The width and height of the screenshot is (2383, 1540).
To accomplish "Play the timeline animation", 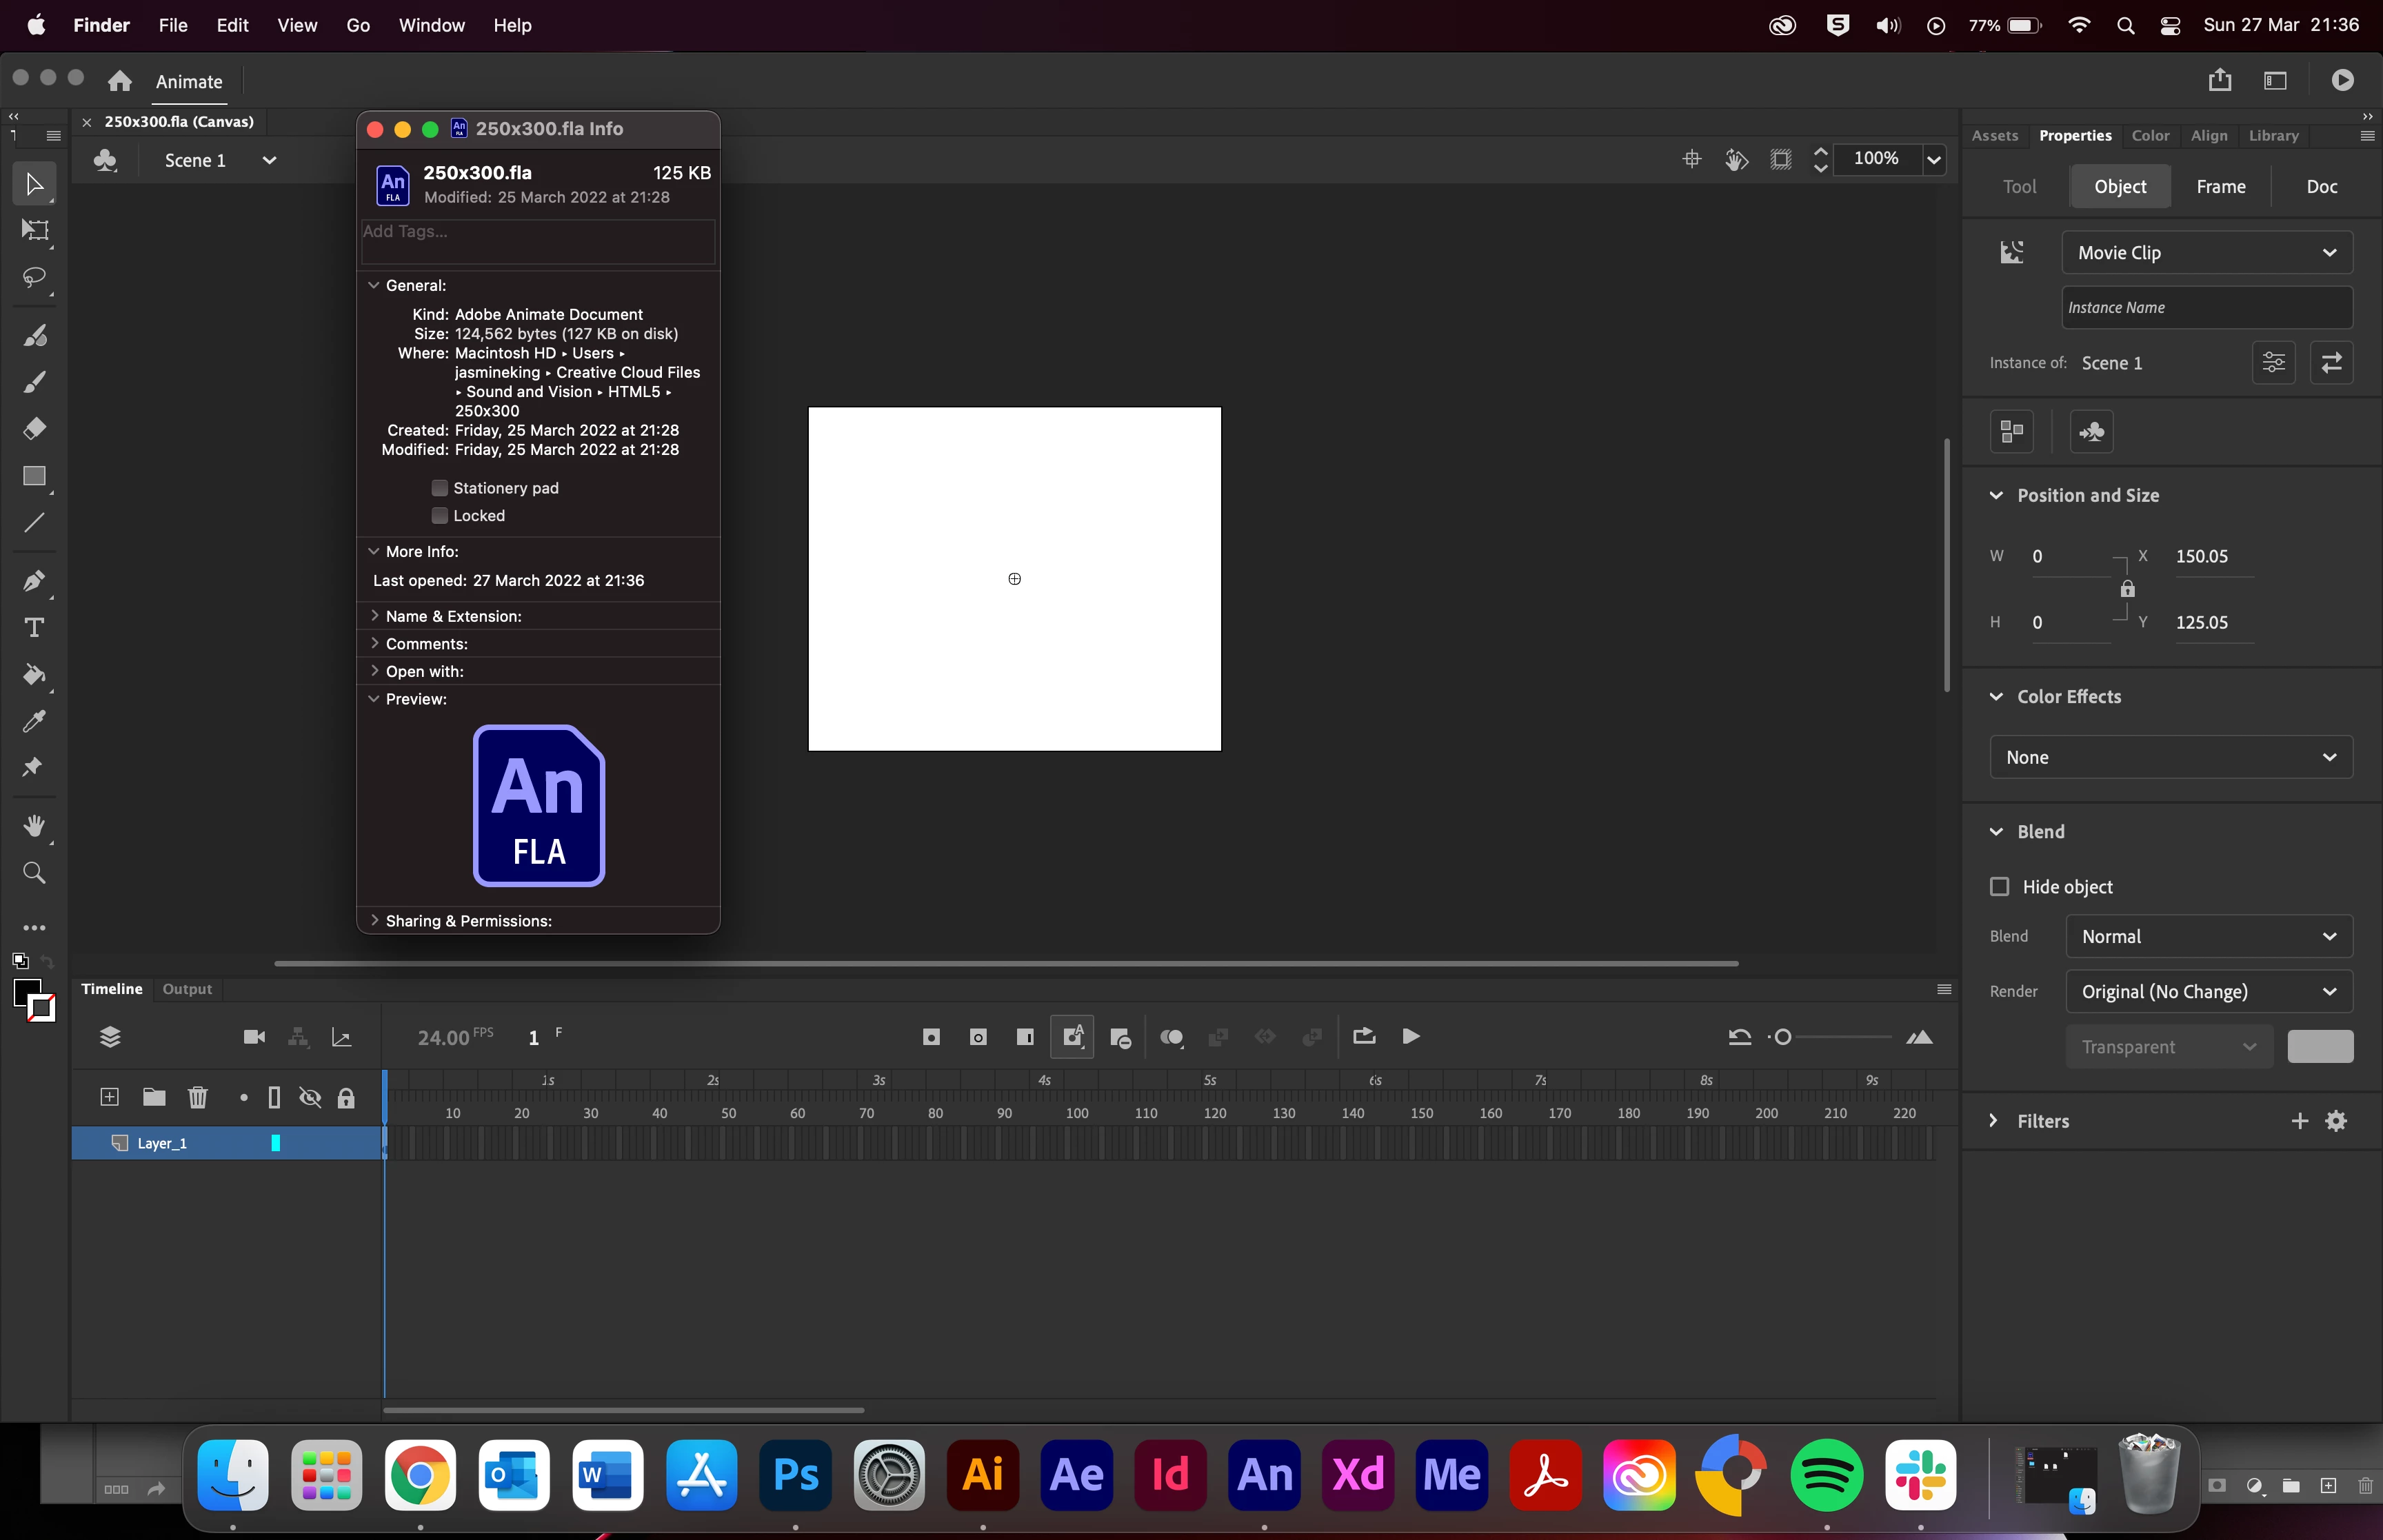I will point(1411,1037).
